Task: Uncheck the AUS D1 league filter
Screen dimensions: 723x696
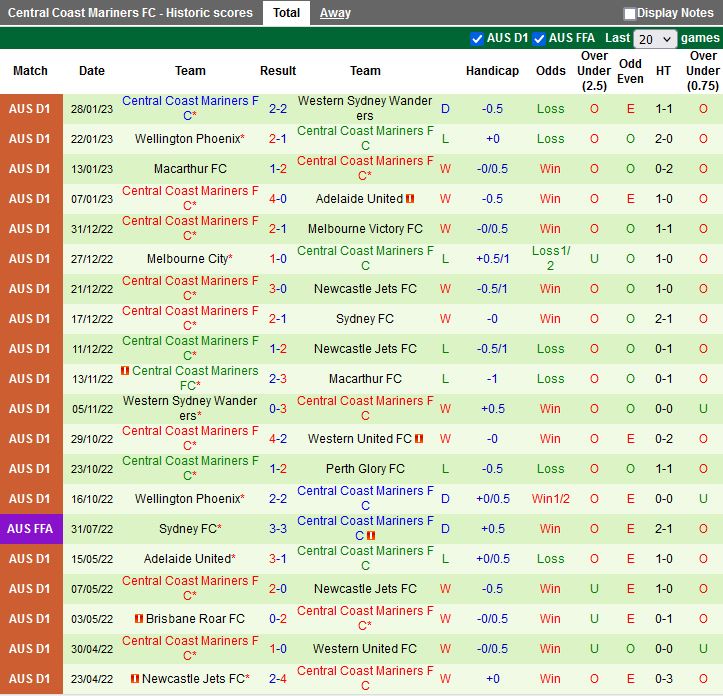Action: pyautogui.click(x=477, y=38)
